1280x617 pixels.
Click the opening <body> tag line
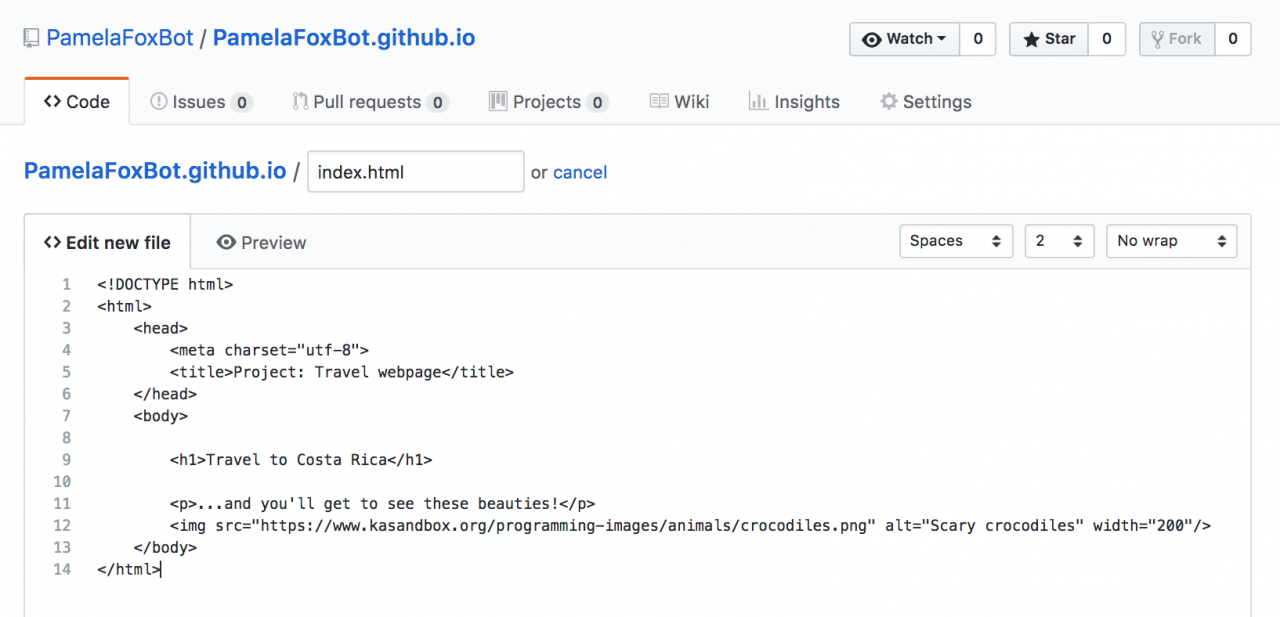coord(160,416)
